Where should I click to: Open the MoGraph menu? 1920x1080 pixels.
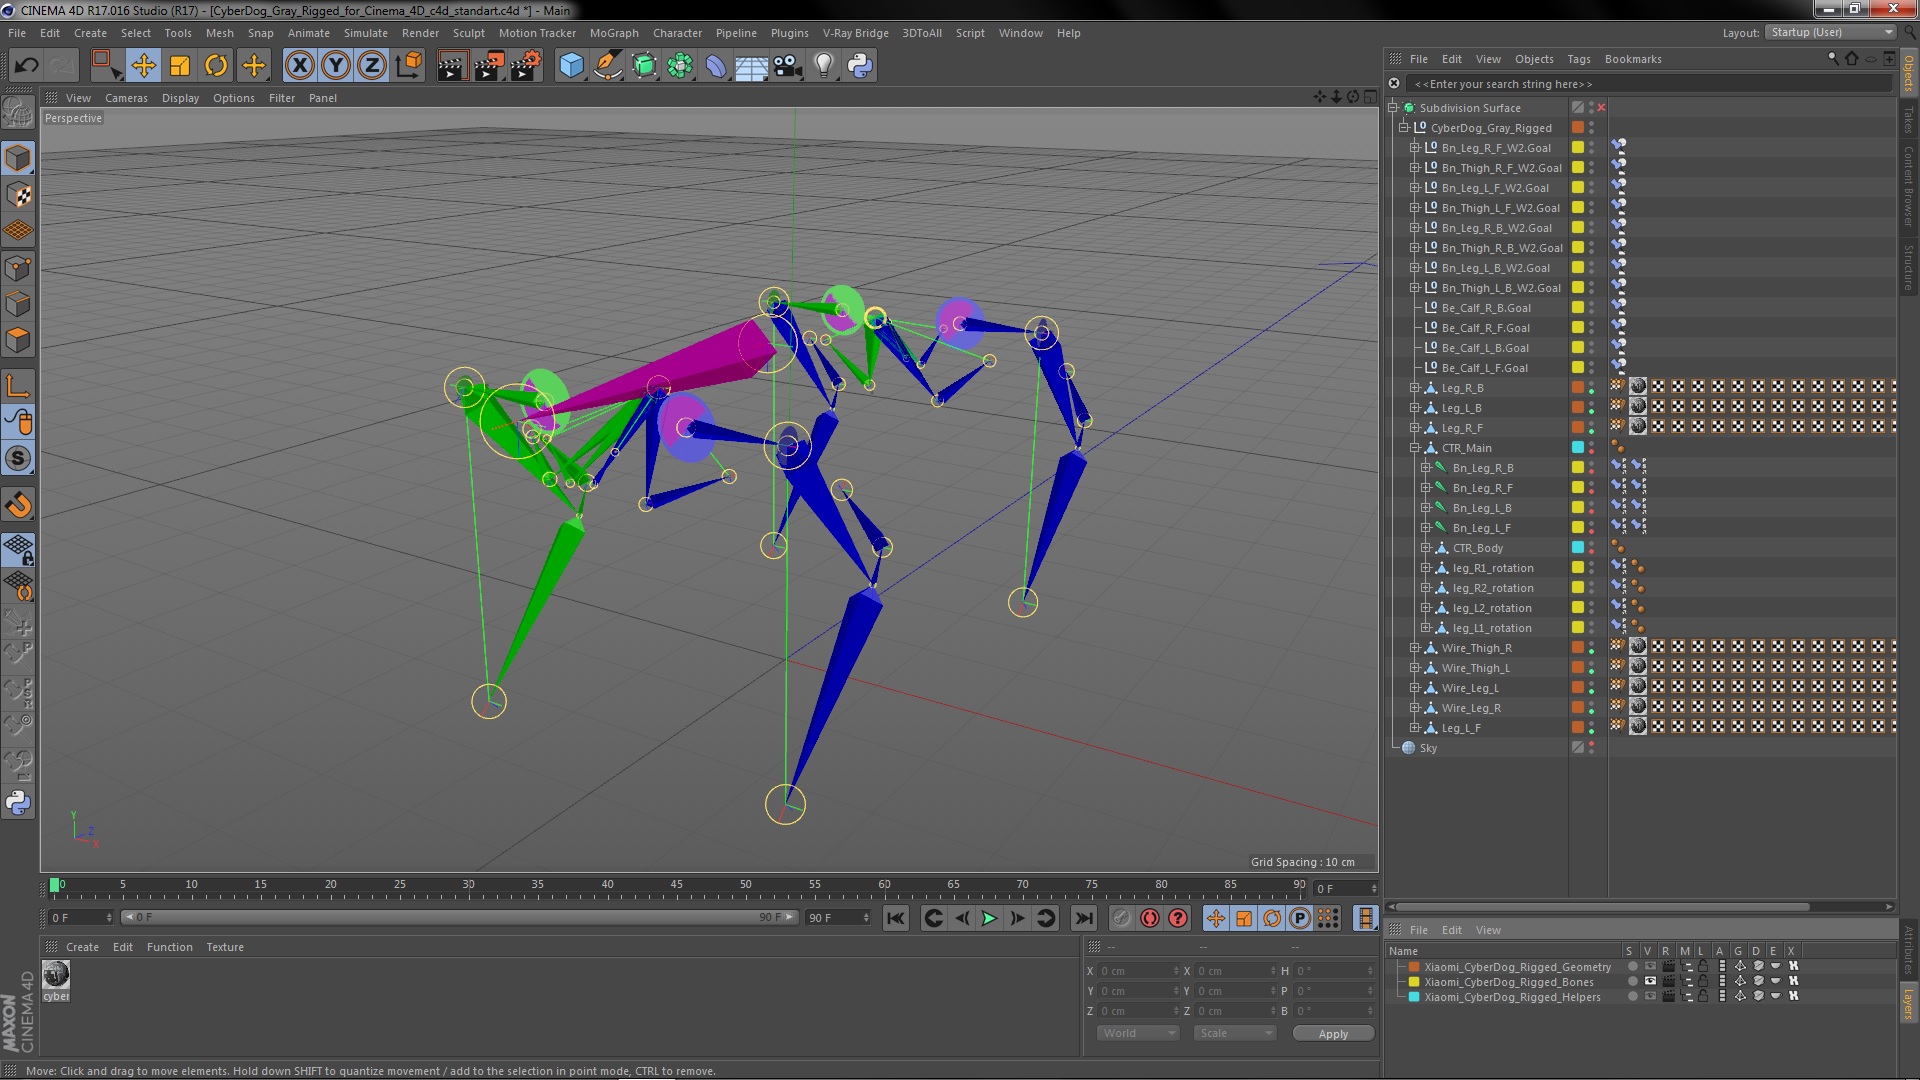tap(614, 33)
